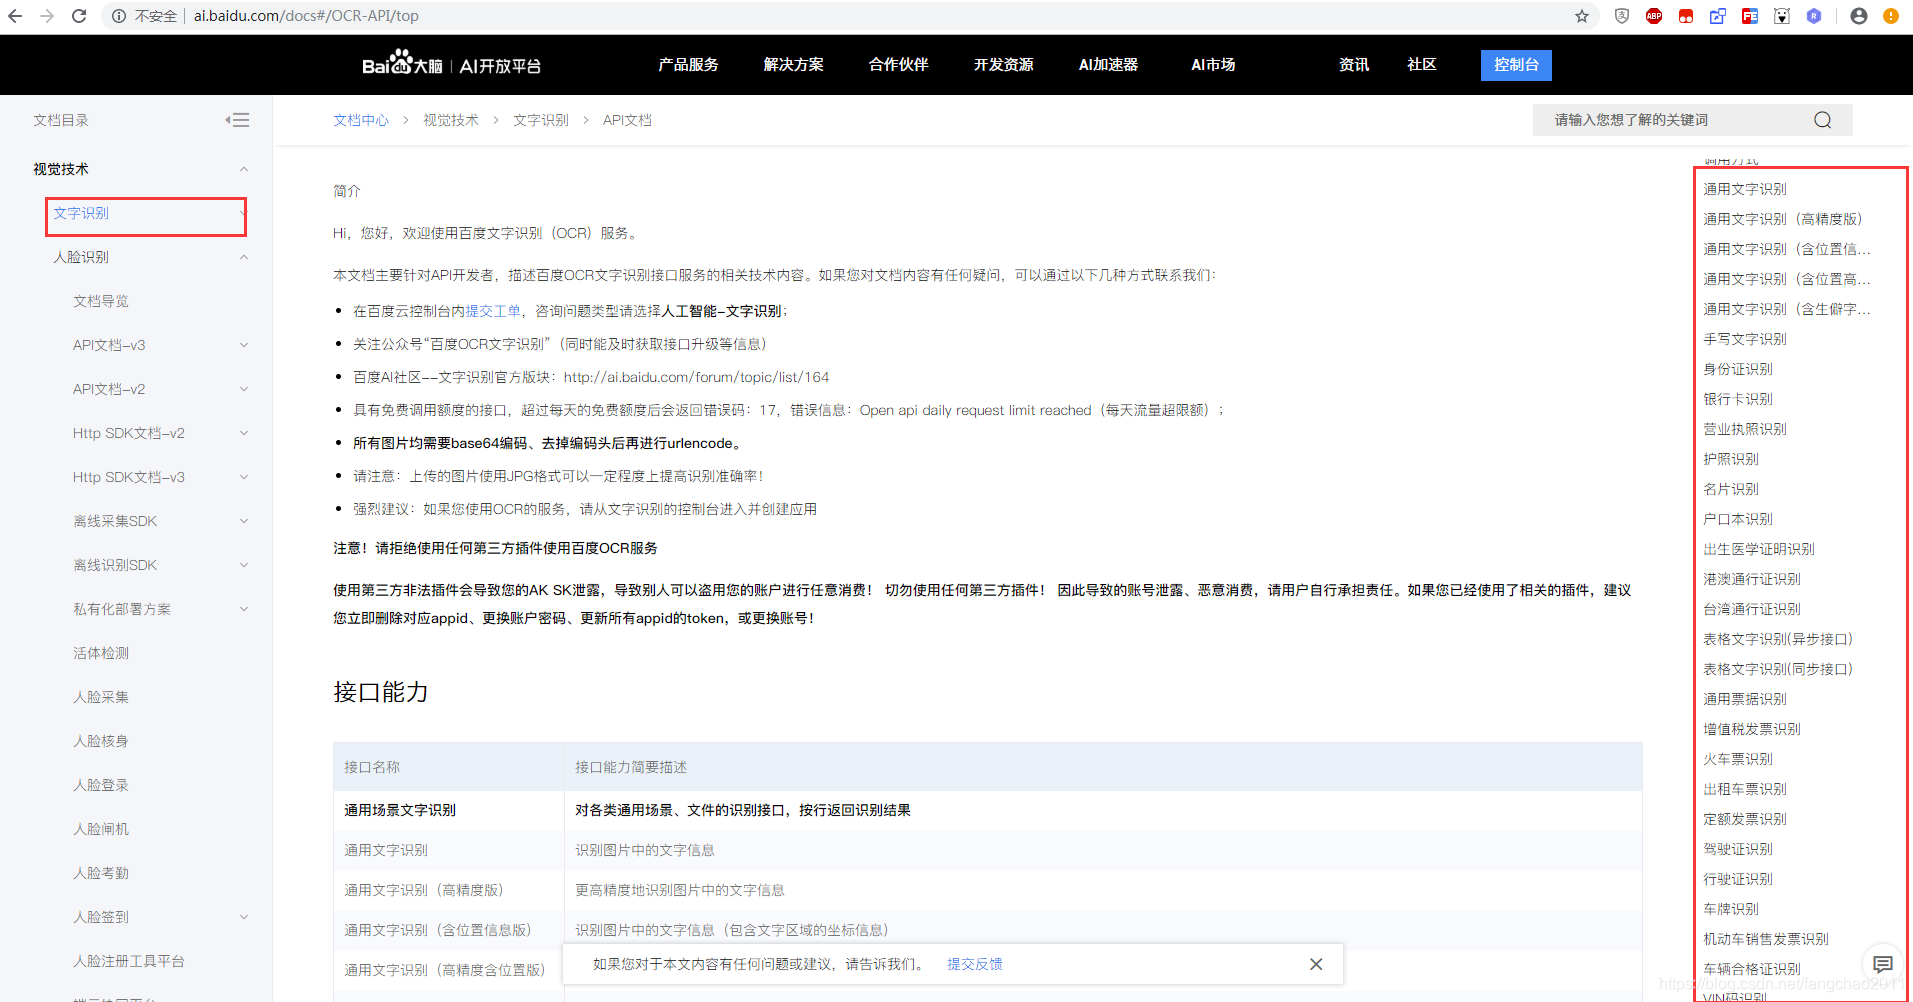Expand 离线识别SDK sidebar item

pyautogui.click(x=243, y=565)
